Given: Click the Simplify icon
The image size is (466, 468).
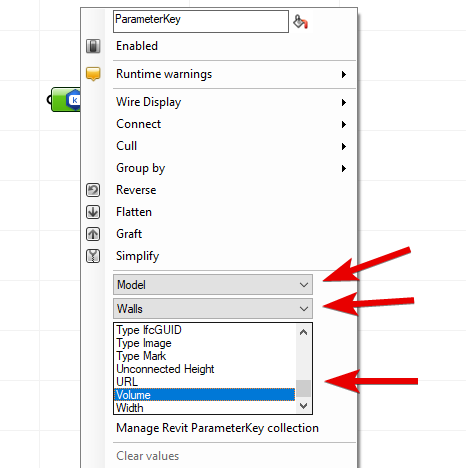Looking at the screenshot, I should [x=93, y=256].
